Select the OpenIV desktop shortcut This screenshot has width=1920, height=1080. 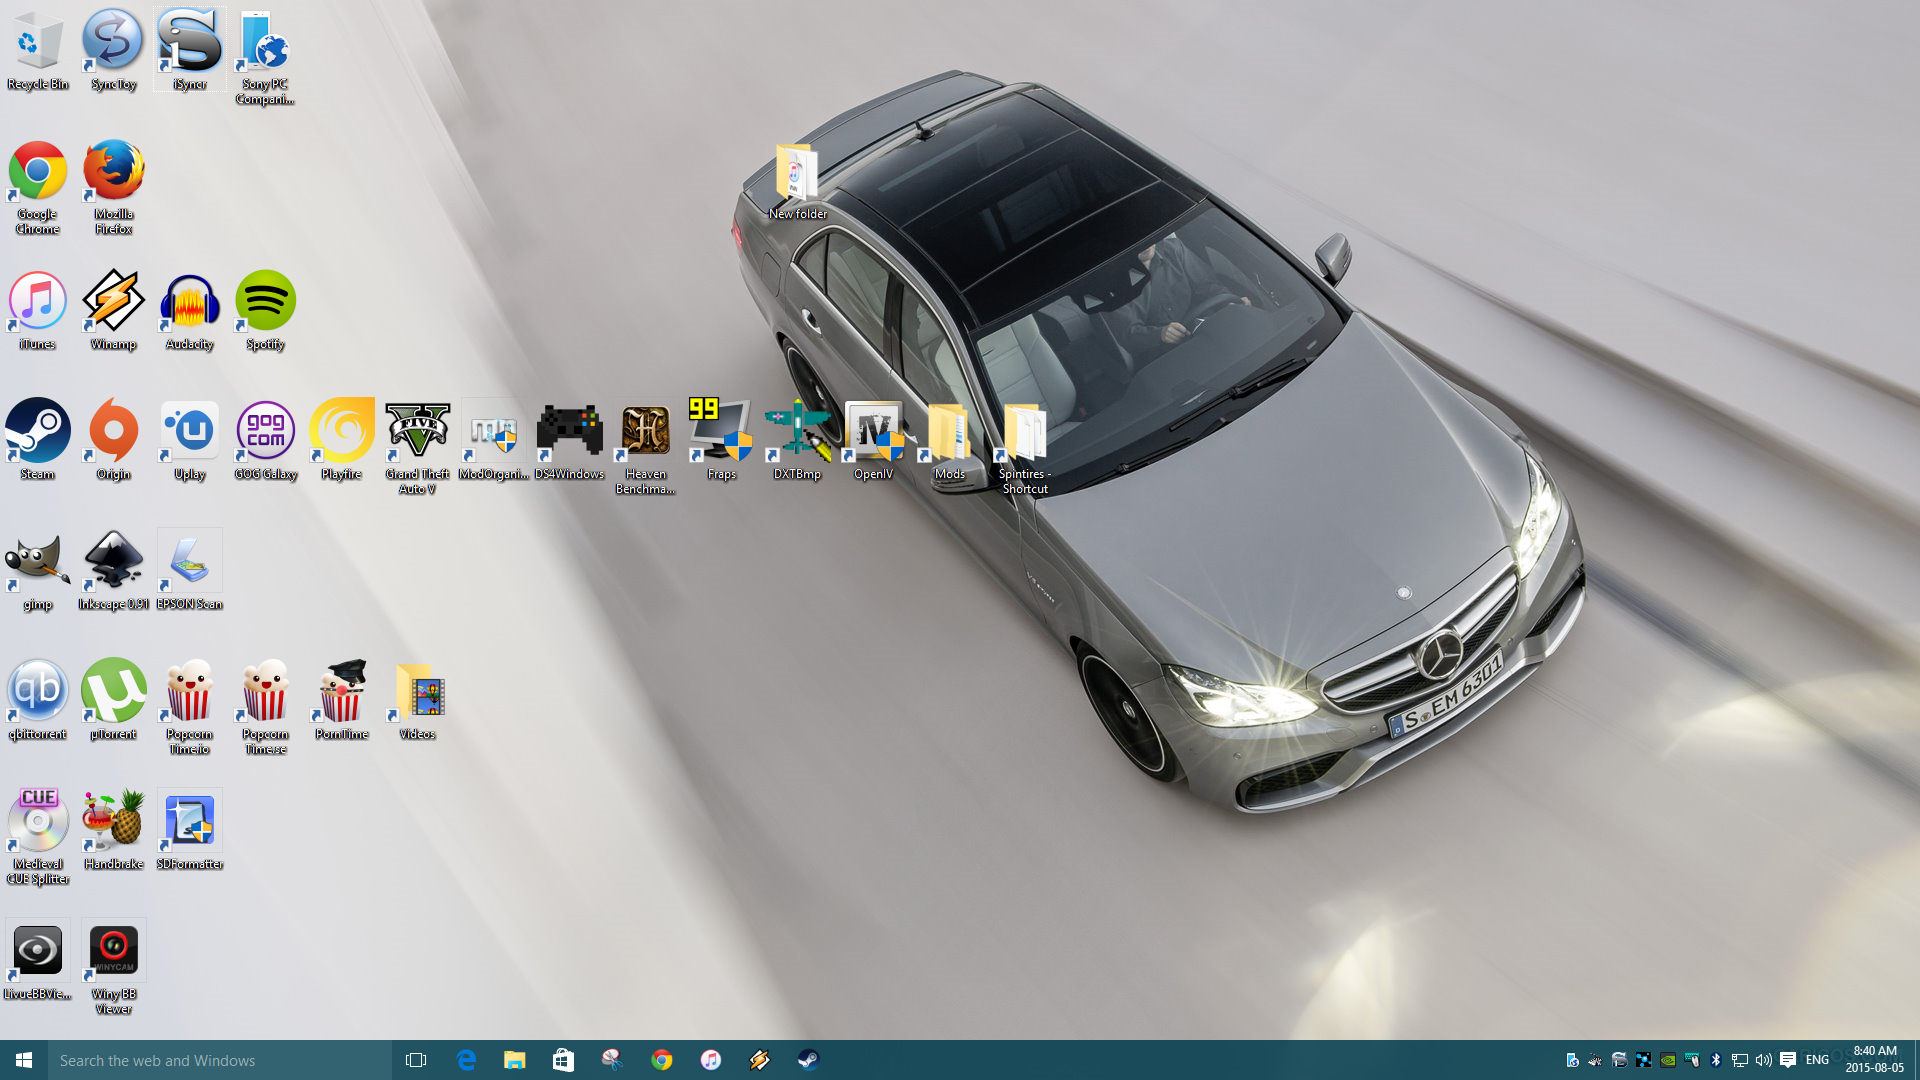(x=873, y=440)
